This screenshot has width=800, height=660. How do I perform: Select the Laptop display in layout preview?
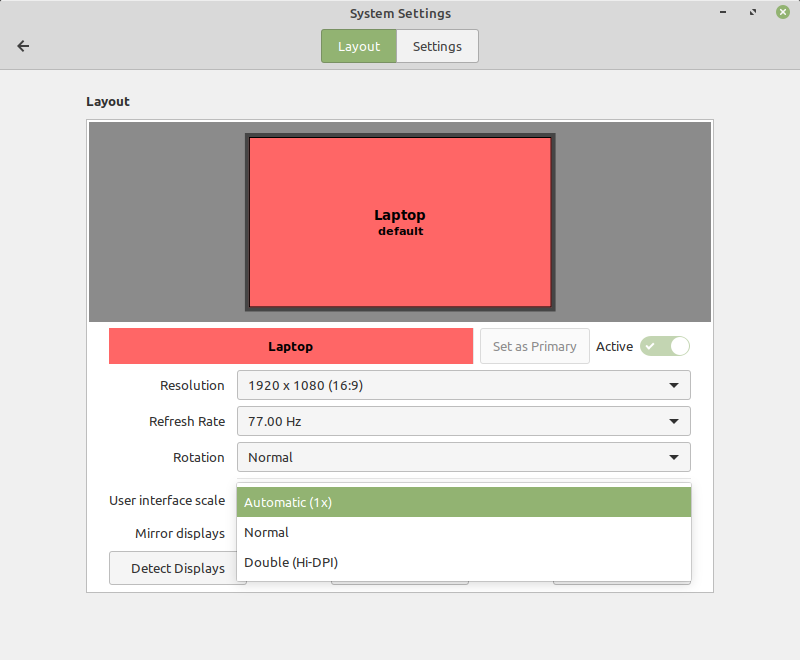[x=400, y=222]
